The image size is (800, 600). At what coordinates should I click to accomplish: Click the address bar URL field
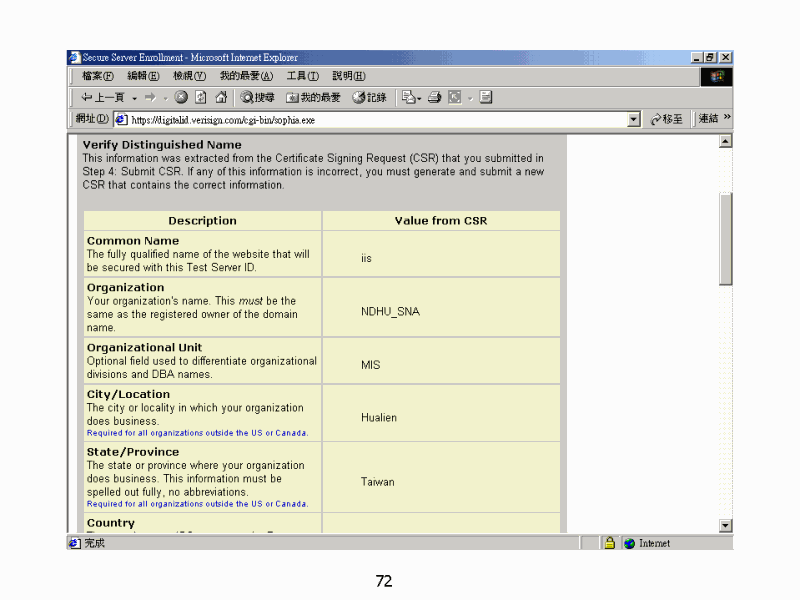(x=370, y=119)
